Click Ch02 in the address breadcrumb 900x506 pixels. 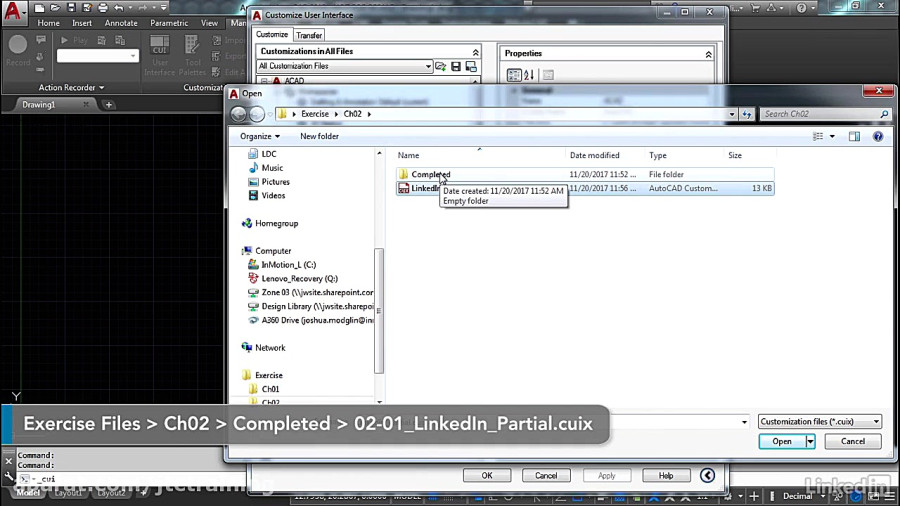point(352,114)
